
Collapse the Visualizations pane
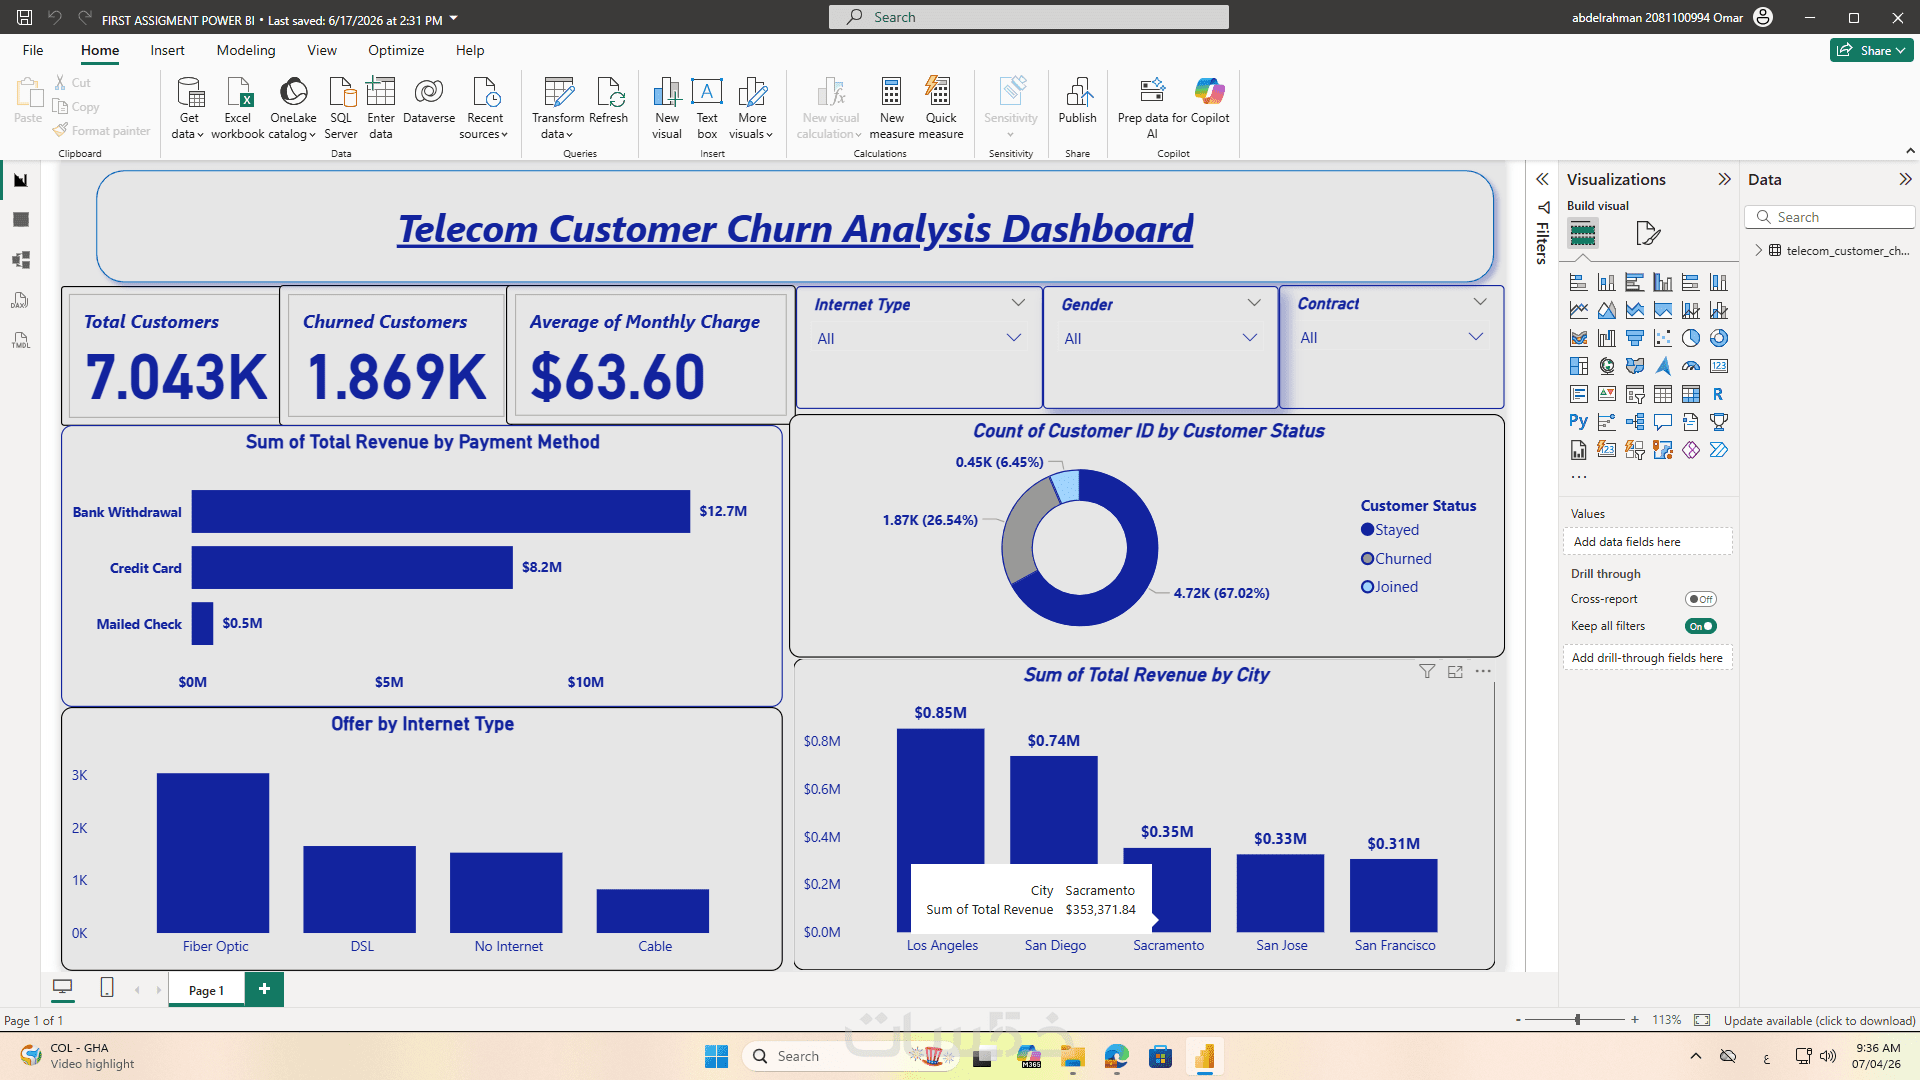tap(1724, 179)
